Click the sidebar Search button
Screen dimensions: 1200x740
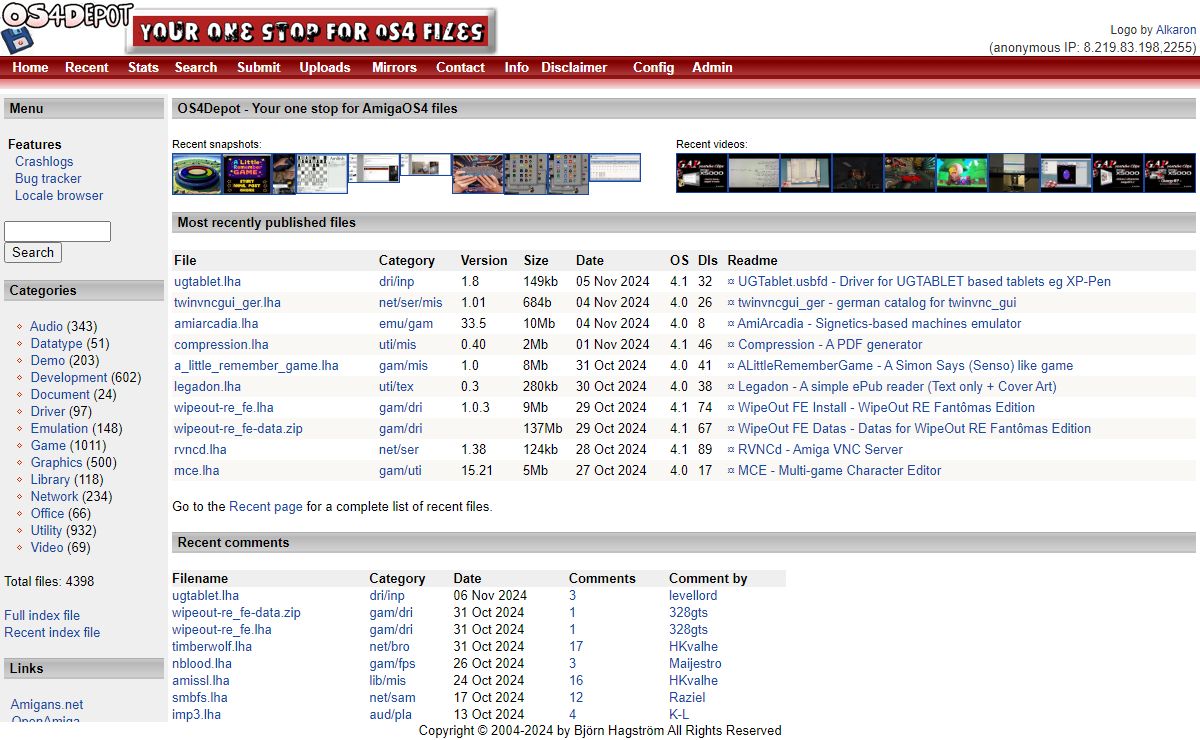[x=33, y=252]
